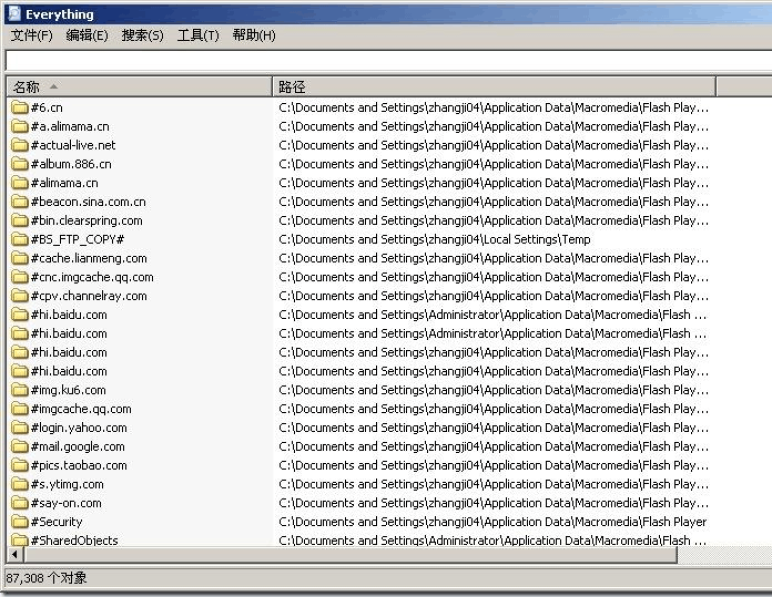Open the 编辑(E) menu
Screen dimensions: 772x597
tap(87, 35)
